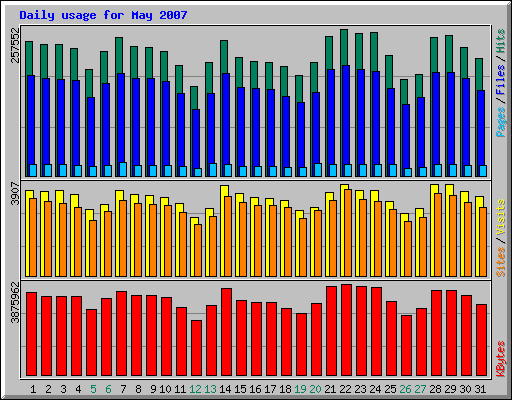Click day label 1 on the axis

[33, 389]
